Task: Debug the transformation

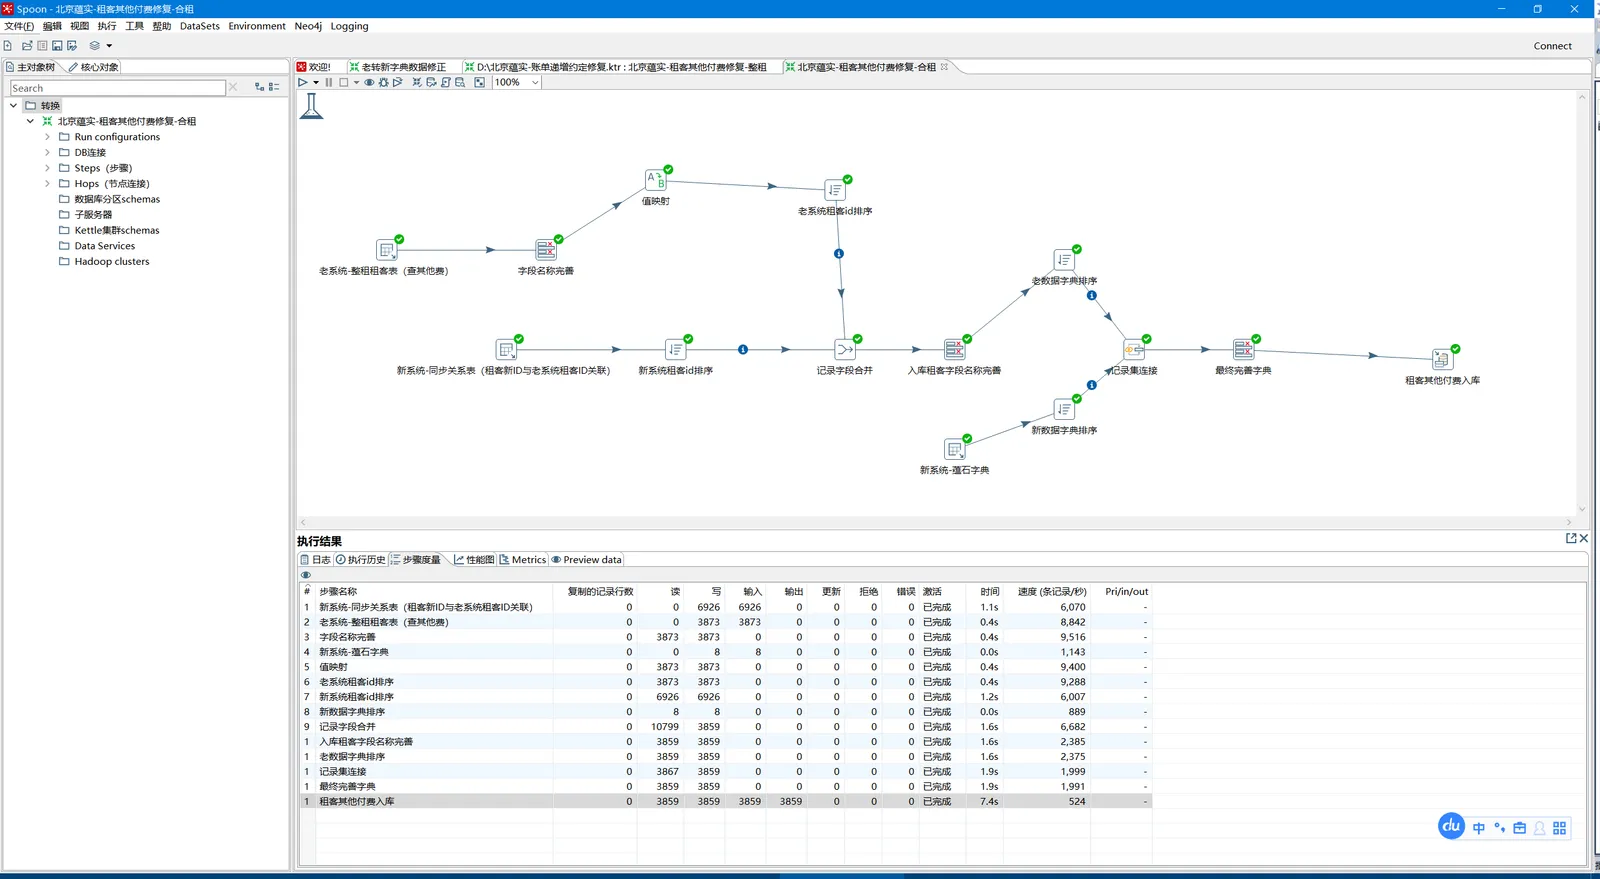Action: coord(383,82)
